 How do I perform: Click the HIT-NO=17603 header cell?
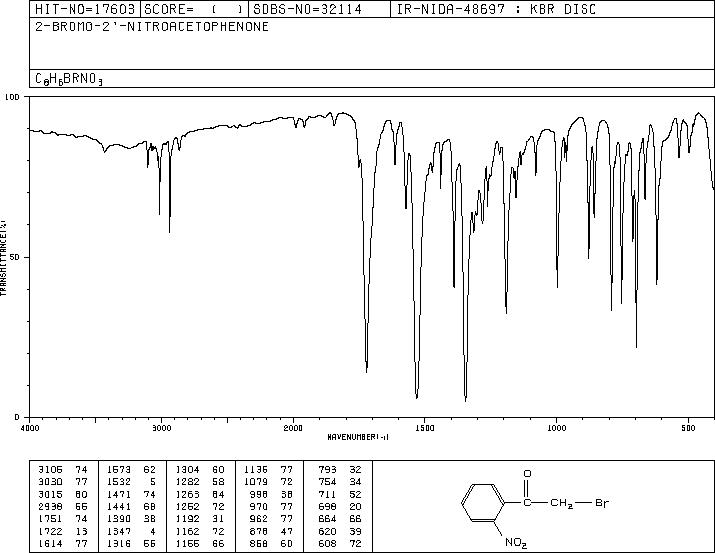85,9
